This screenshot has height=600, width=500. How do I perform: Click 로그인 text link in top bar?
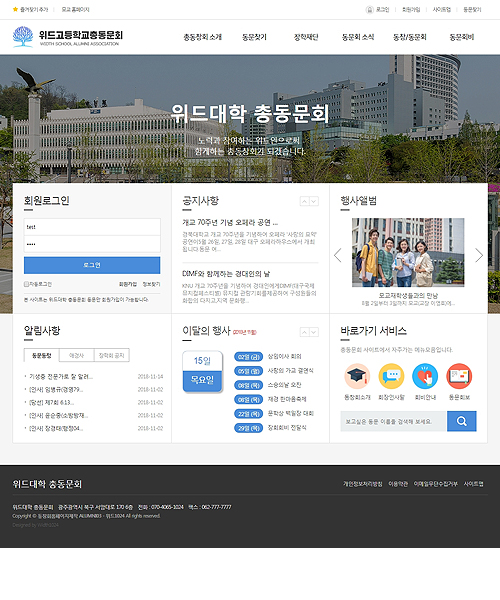(x=382, y=10)
